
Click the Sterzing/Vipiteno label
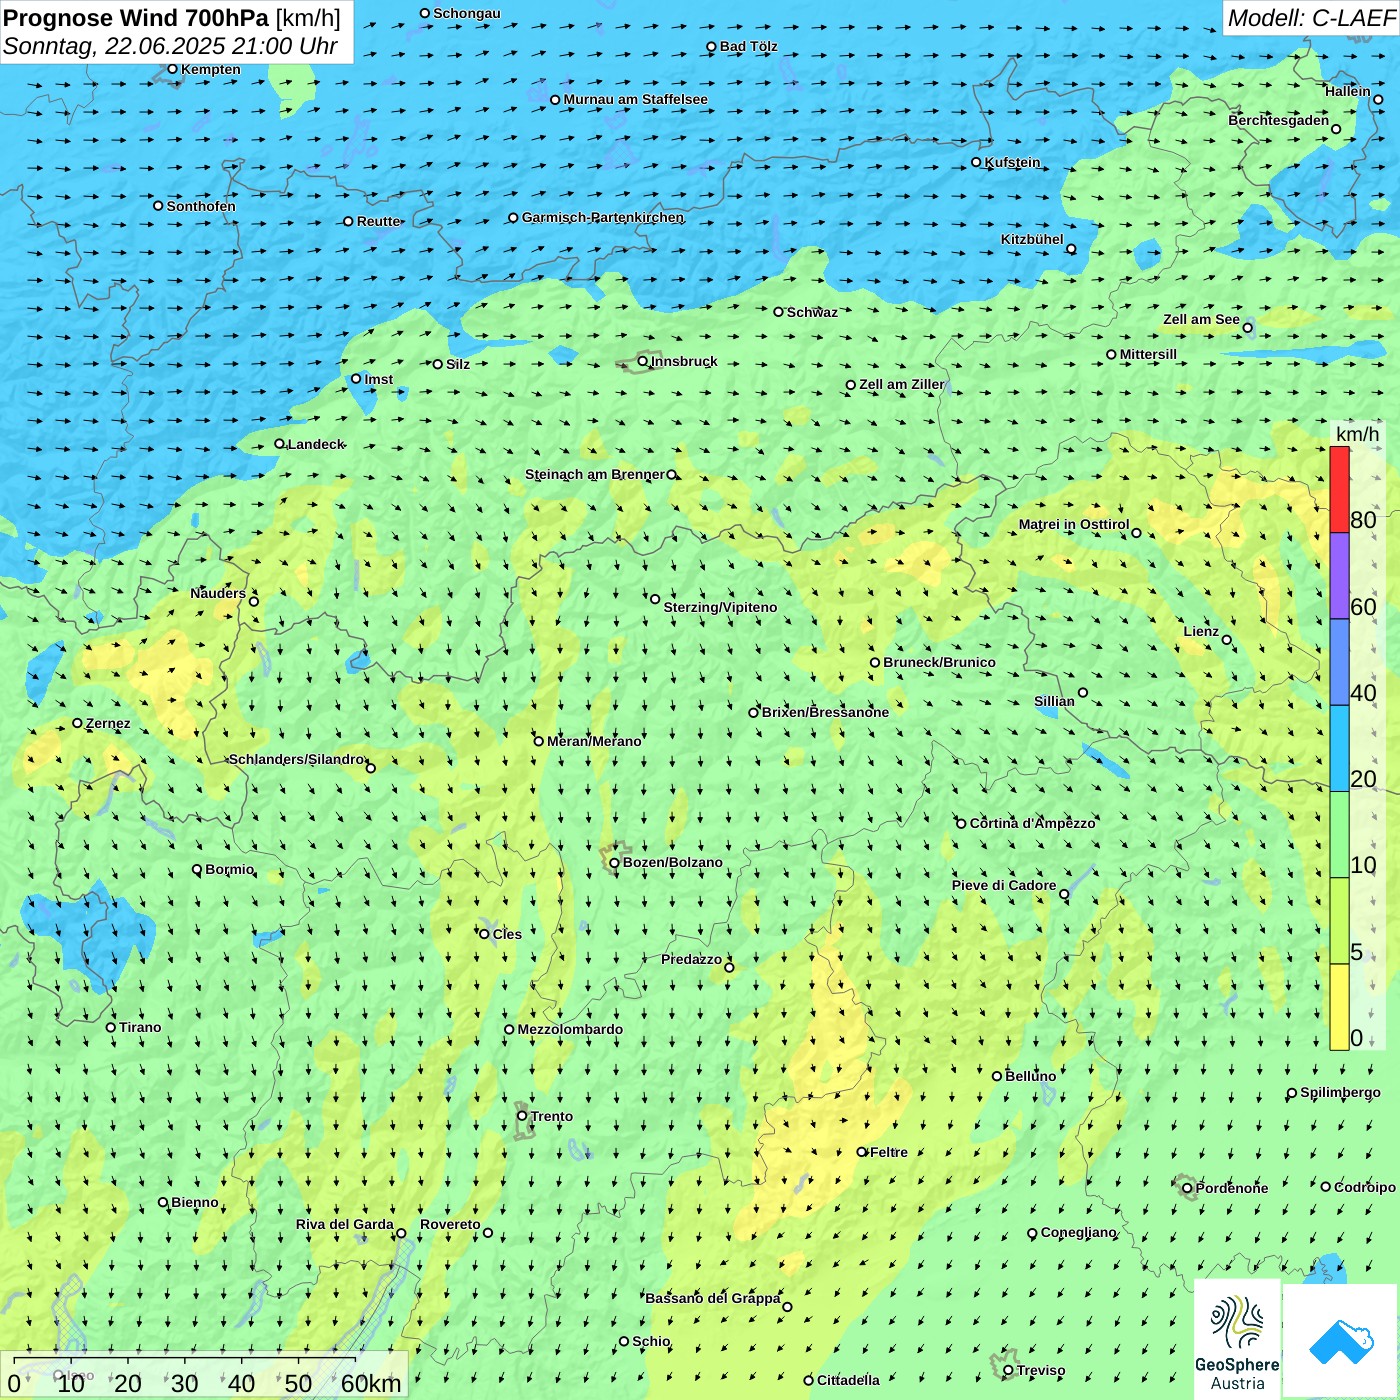click(x=720, y=607)
